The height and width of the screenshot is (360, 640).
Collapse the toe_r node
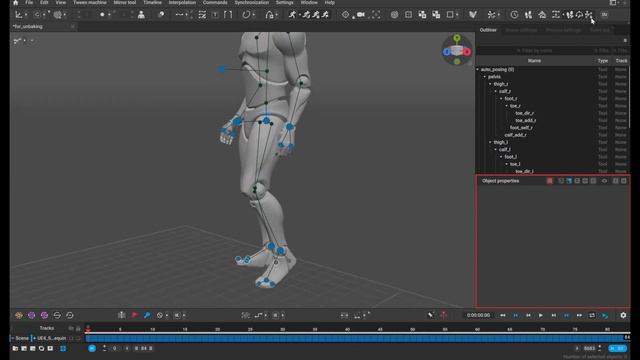[x=507, y=106]
